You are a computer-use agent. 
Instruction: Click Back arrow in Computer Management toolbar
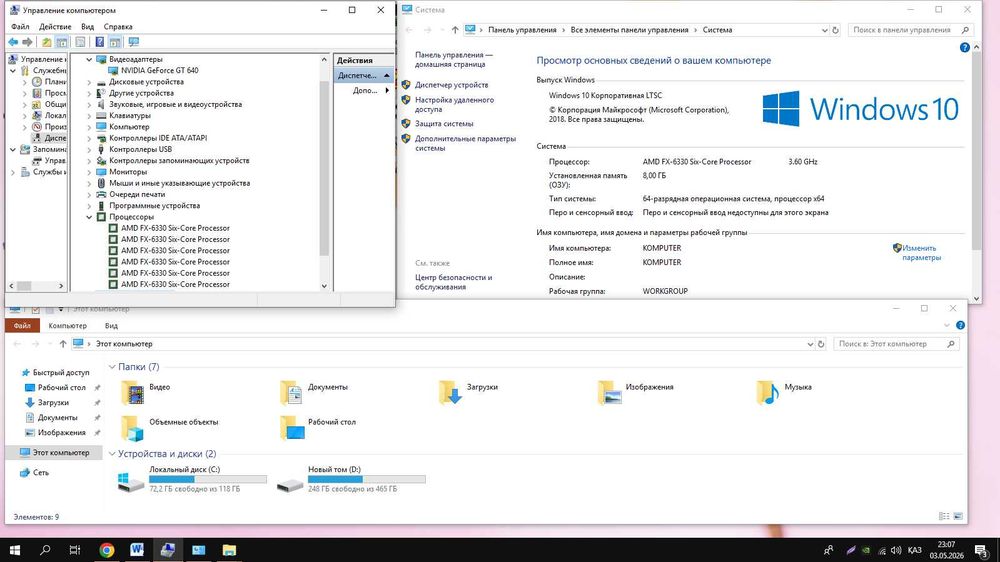[13, 42]
